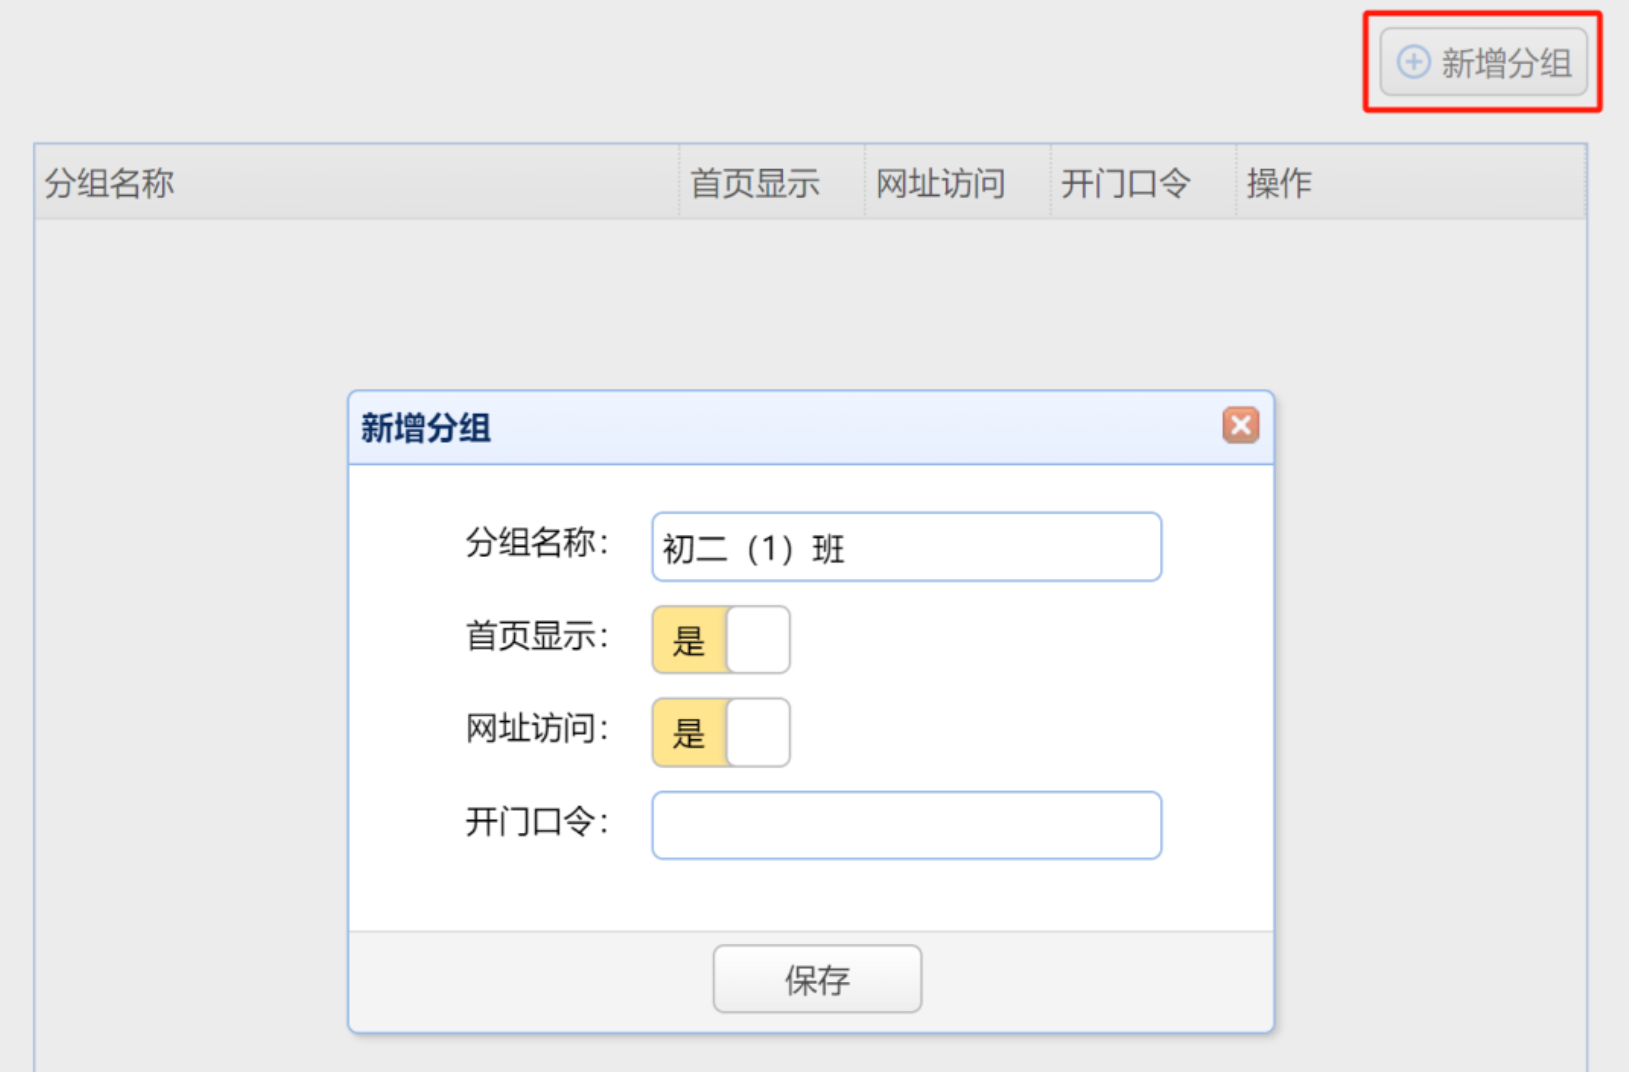1629x1072 pixels.
Task: Click the 新增分组 dialog title bar
Action: coord(811,428)
